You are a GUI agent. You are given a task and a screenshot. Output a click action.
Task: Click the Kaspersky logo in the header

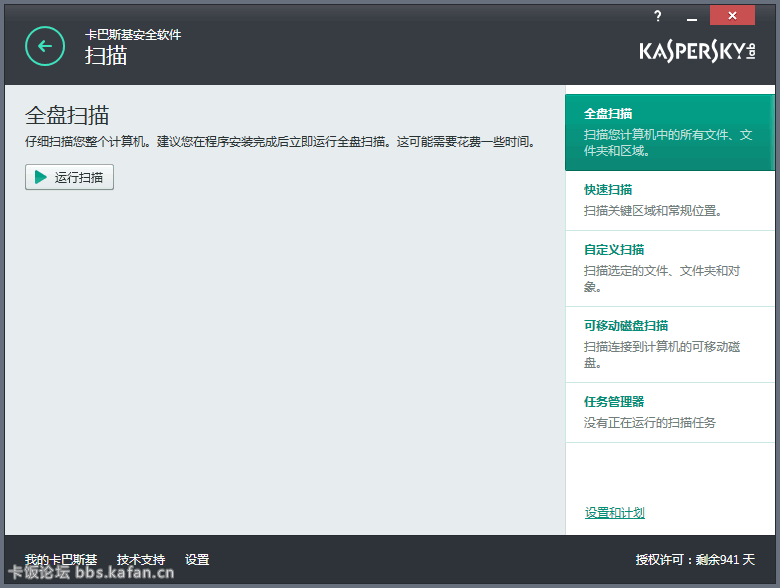(x=697, y=51)
